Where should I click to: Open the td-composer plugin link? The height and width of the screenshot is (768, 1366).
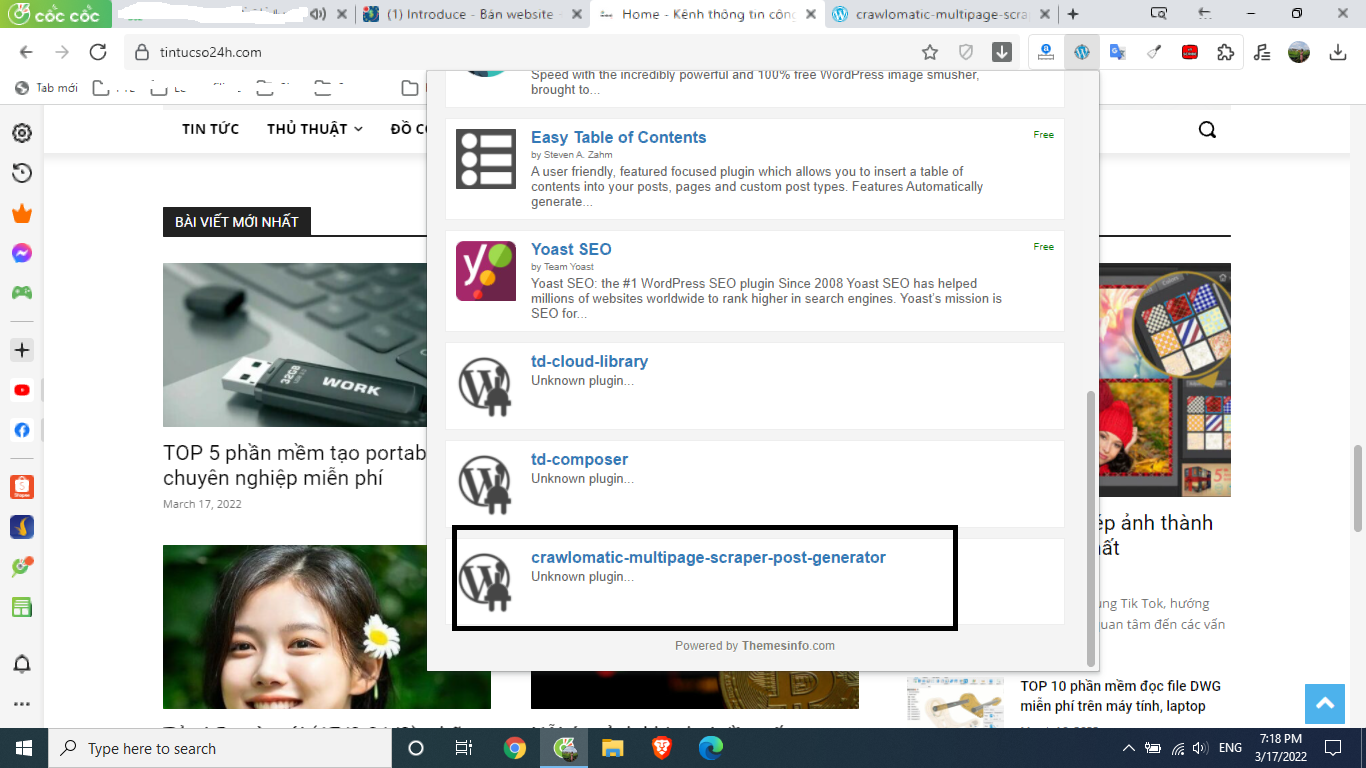[579, 459]
